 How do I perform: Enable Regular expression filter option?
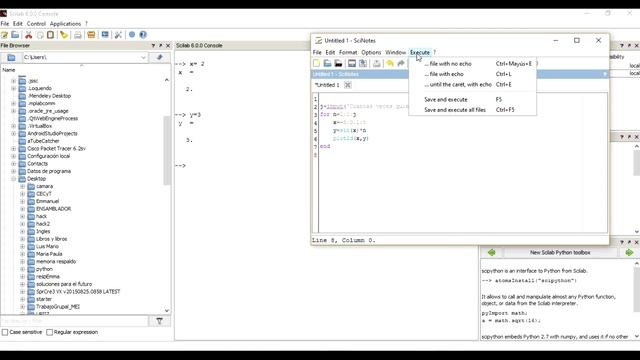(x=49, y=332)
